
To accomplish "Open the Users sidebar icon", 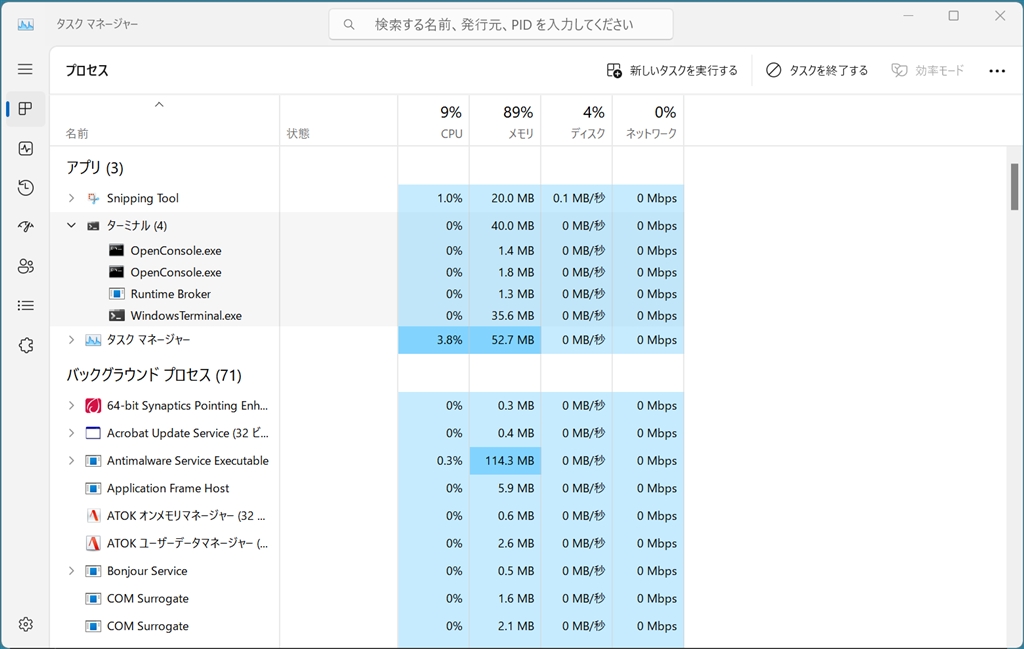I will (x=25, y=266).
